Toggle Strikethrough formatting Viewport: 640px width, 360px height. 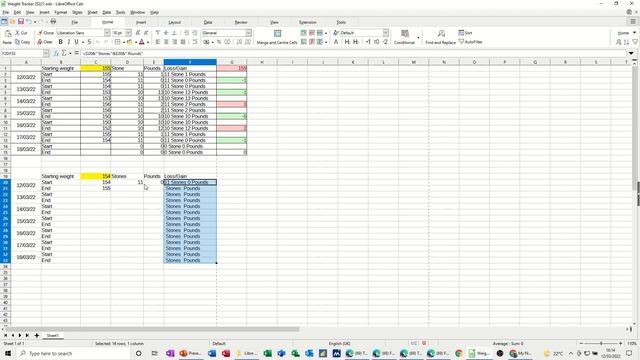89,42
